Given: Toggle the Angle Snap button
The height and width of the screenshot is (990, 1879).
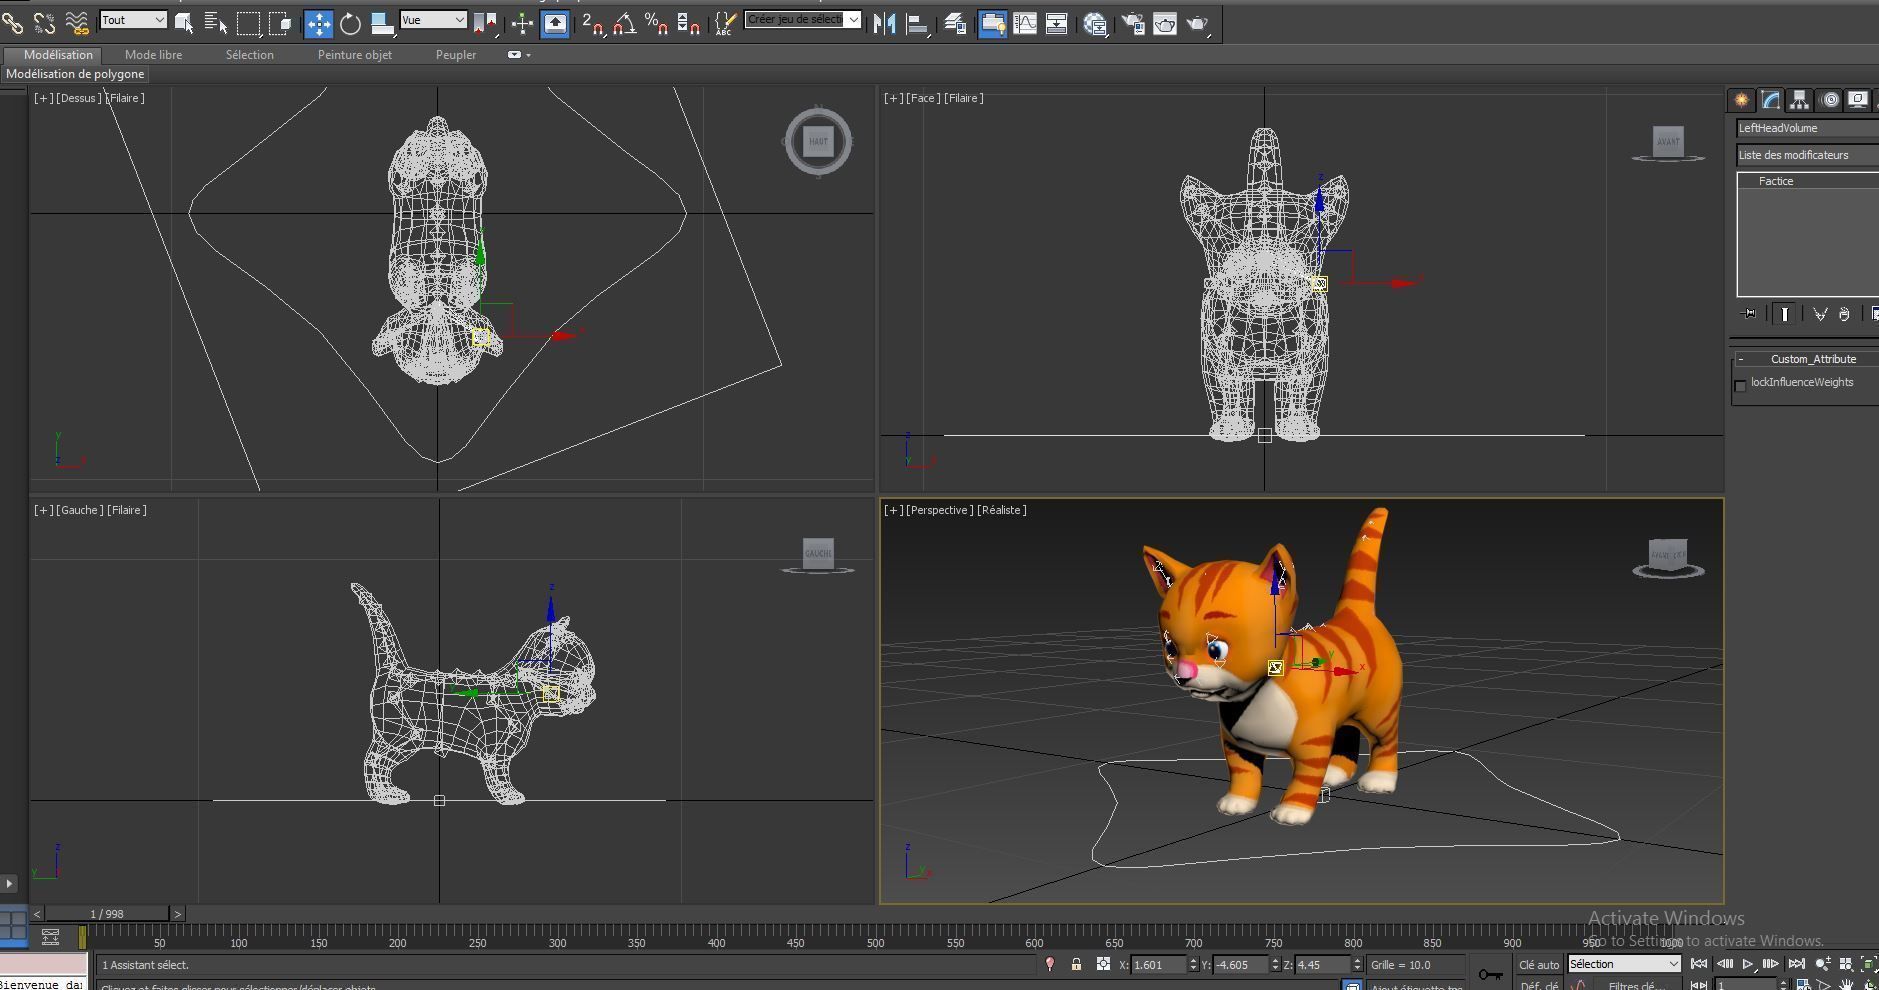Looking at the screenshot, I should [624, 23].
